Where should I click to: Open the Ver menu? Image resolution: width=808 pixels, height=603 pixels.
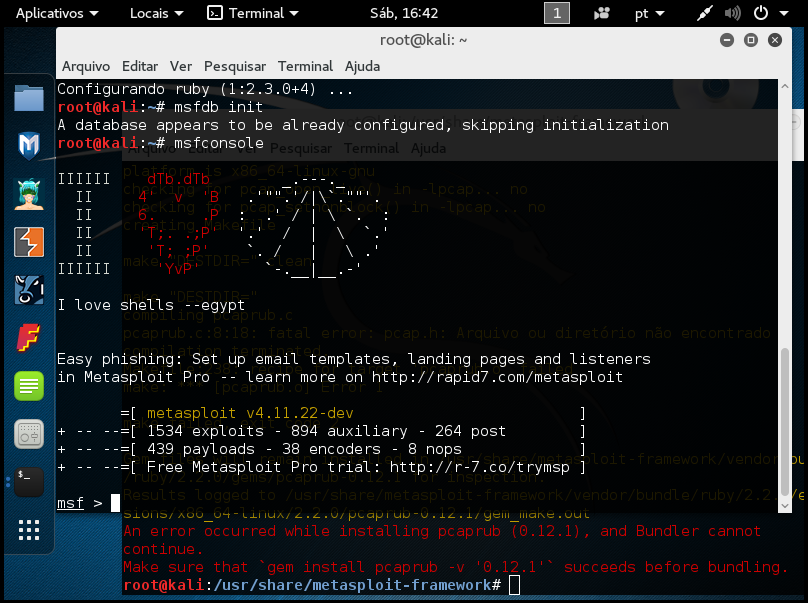coord(181,66)
